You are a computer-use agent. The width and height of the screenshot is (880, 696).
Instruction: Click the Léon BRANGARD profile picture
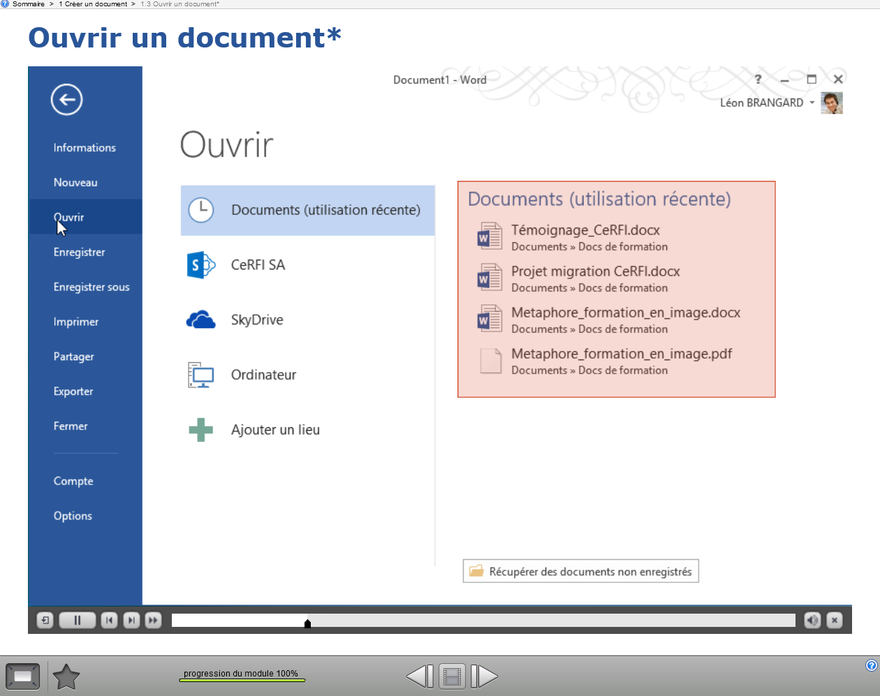pos(831,103)
